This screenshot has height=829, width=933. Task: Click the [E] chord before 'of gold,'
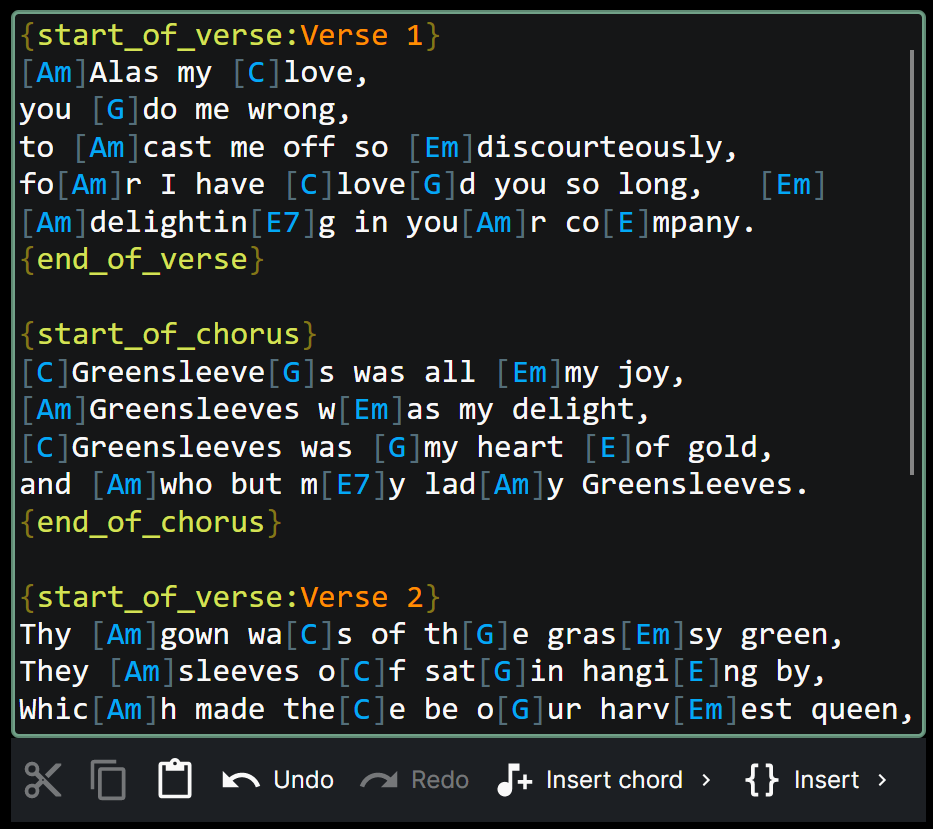pyautogui.click(x=608, y=448)
